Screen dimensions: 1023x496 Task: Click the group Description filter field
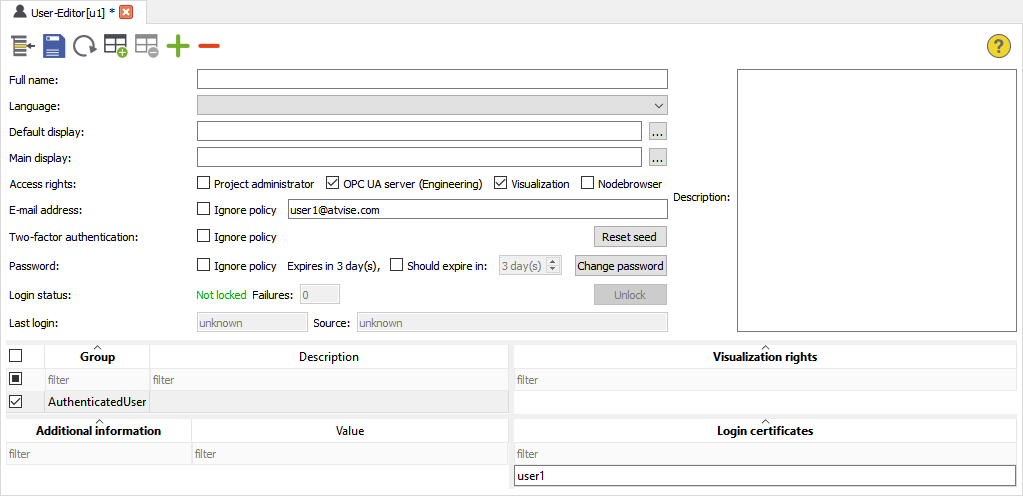[329, 380]
